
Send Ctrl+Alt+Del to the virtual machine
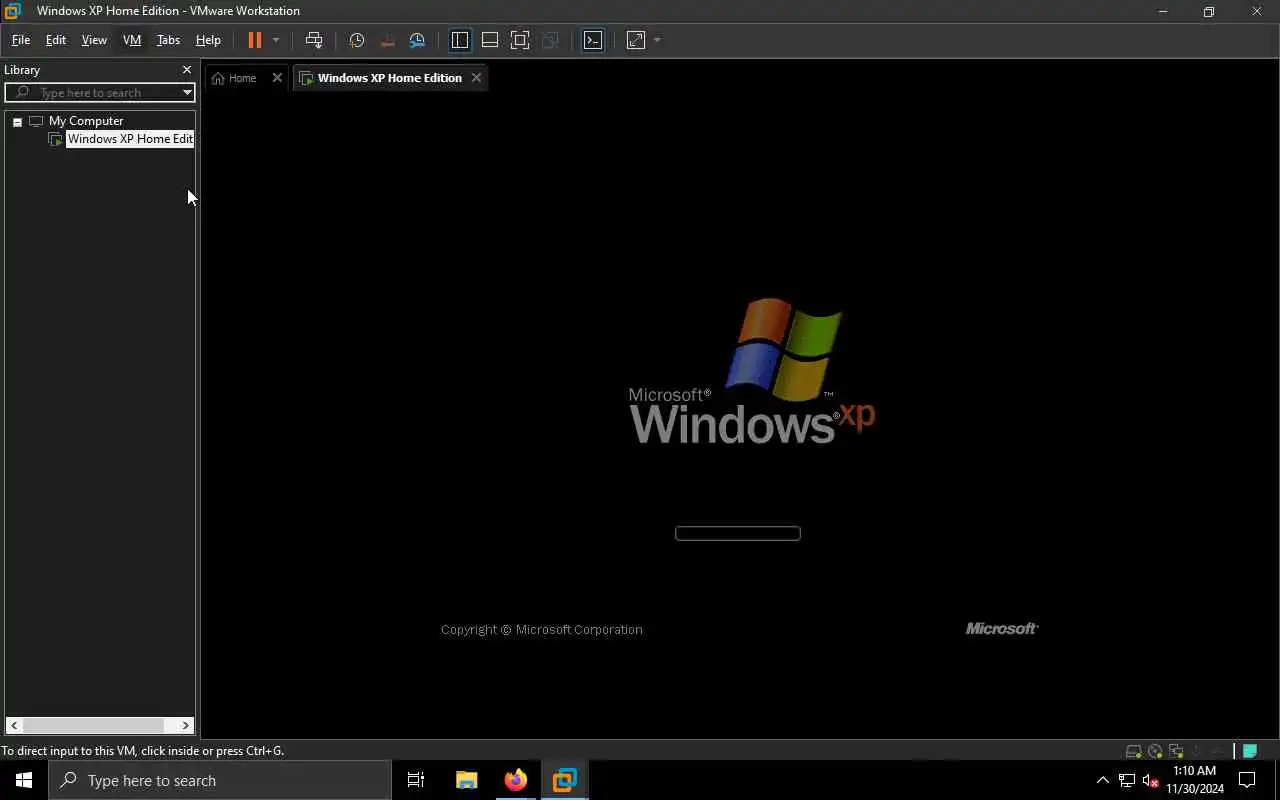tap(314, 40)
